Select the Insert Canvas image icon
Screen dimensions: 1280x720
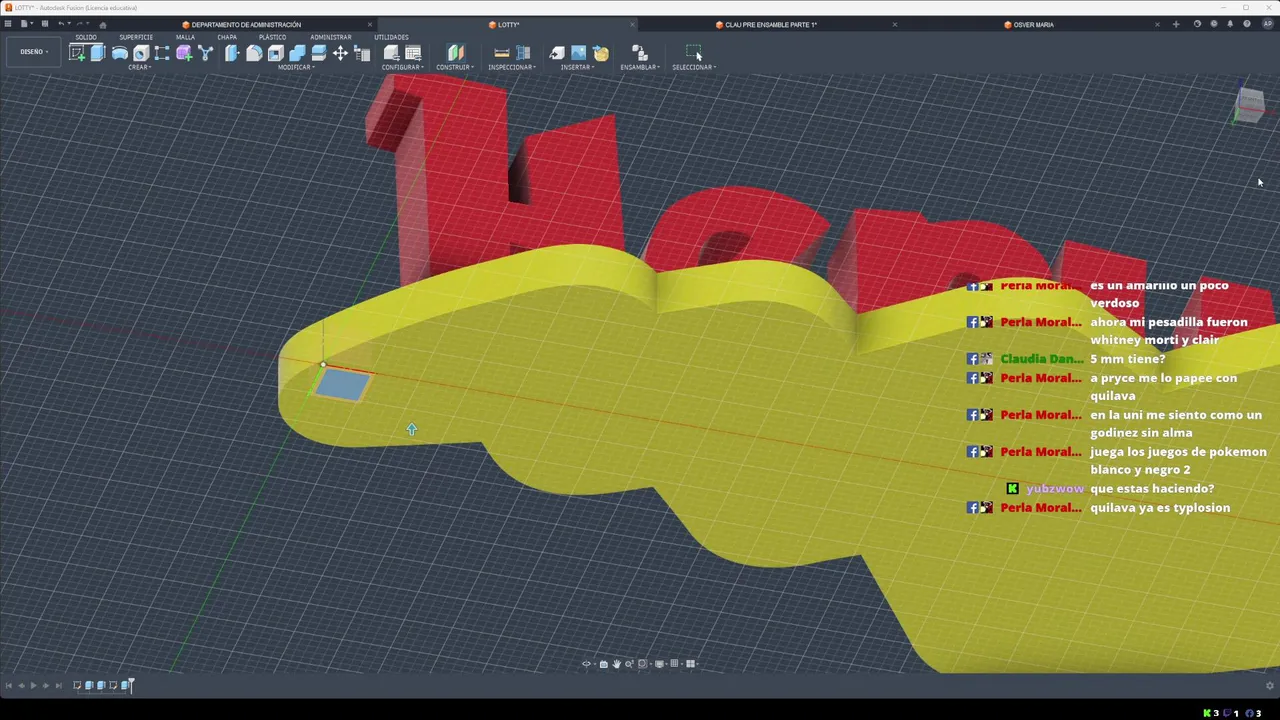click(x=579, y=53)
